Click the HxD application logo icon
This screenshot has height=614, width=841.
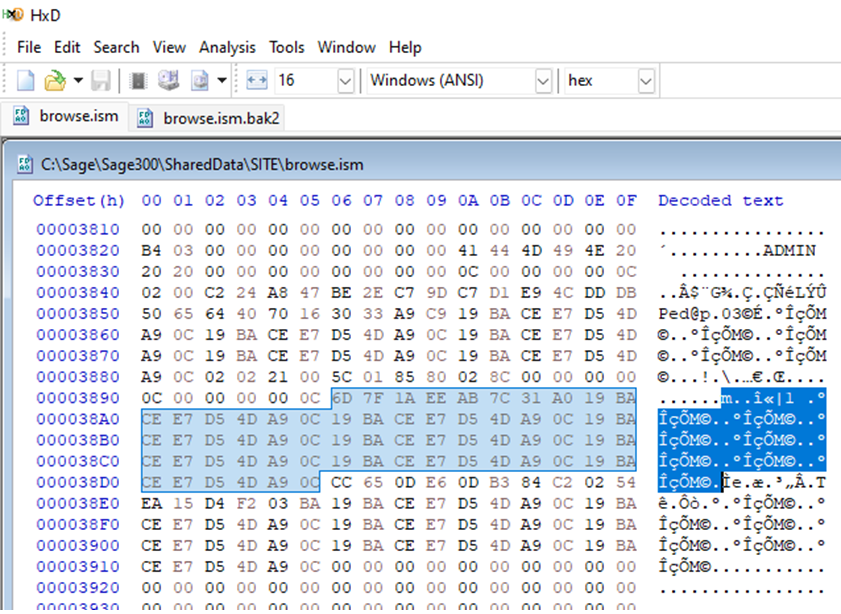pos(13,15)
